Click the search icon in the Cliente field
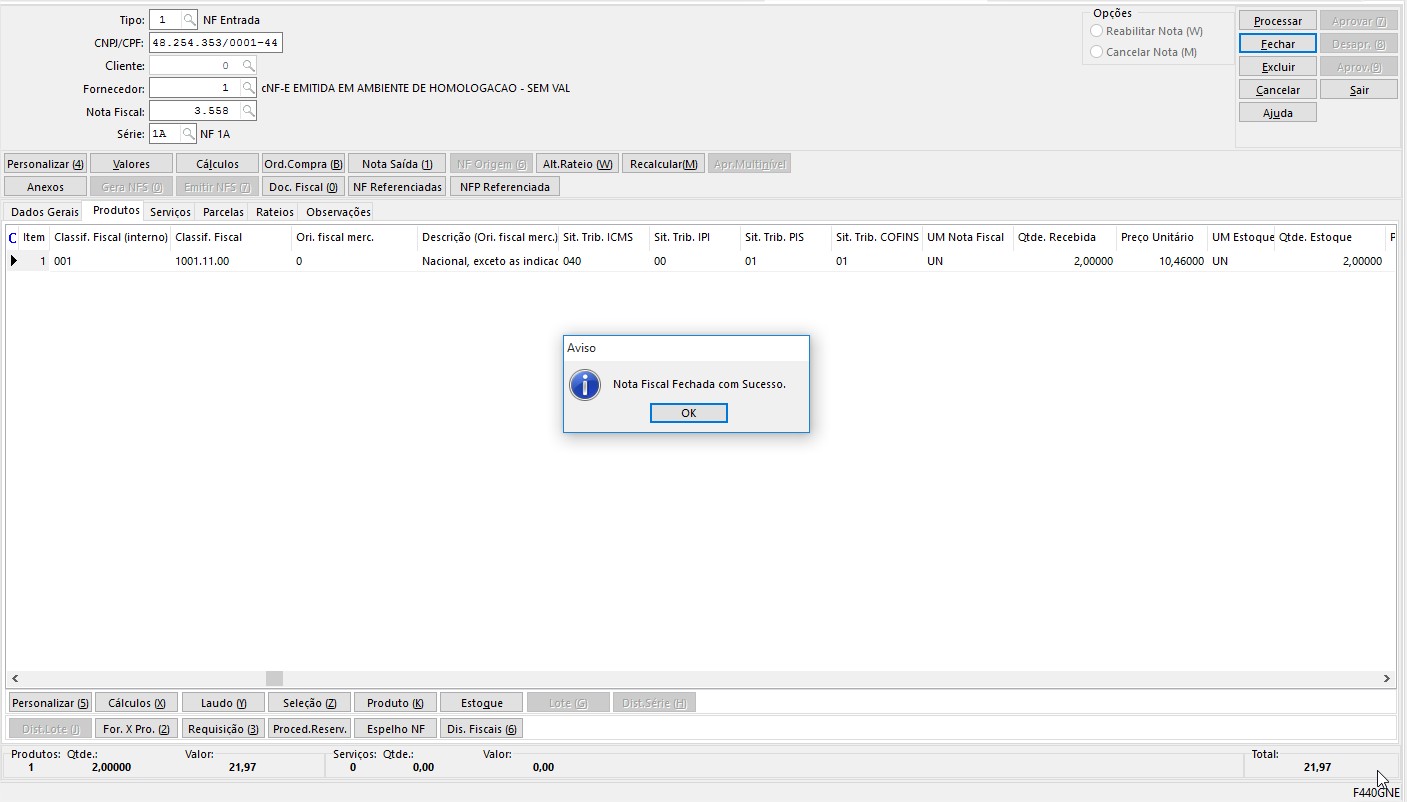 point(248,66)
